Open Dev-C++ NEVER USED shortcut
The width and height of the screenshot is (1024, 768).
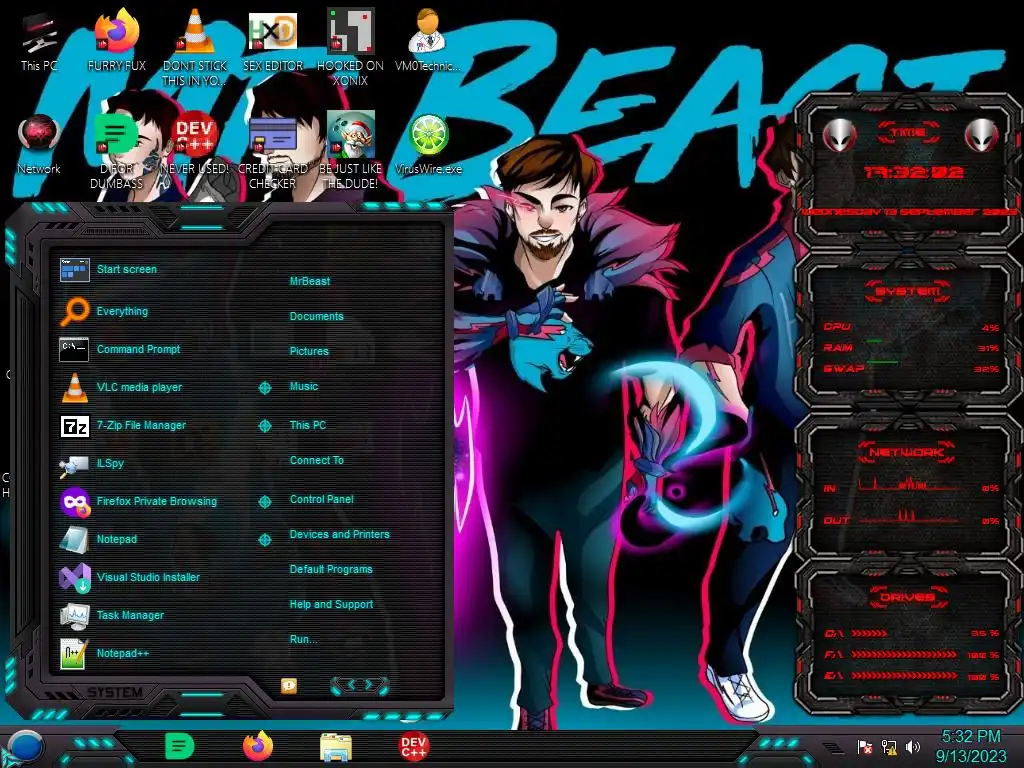click(x=195, y=145)
